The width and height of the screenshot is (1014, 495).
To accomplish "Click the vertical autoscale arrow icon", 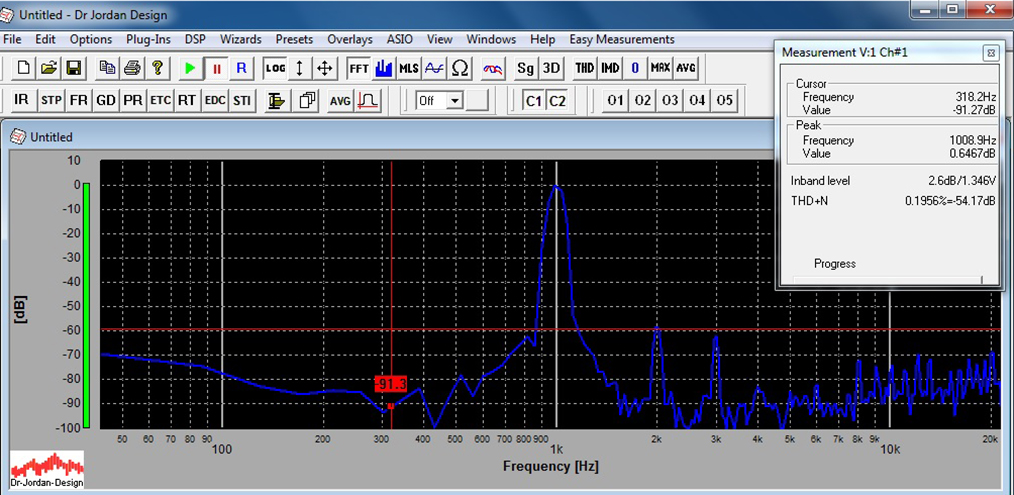I will click(299, 68).
